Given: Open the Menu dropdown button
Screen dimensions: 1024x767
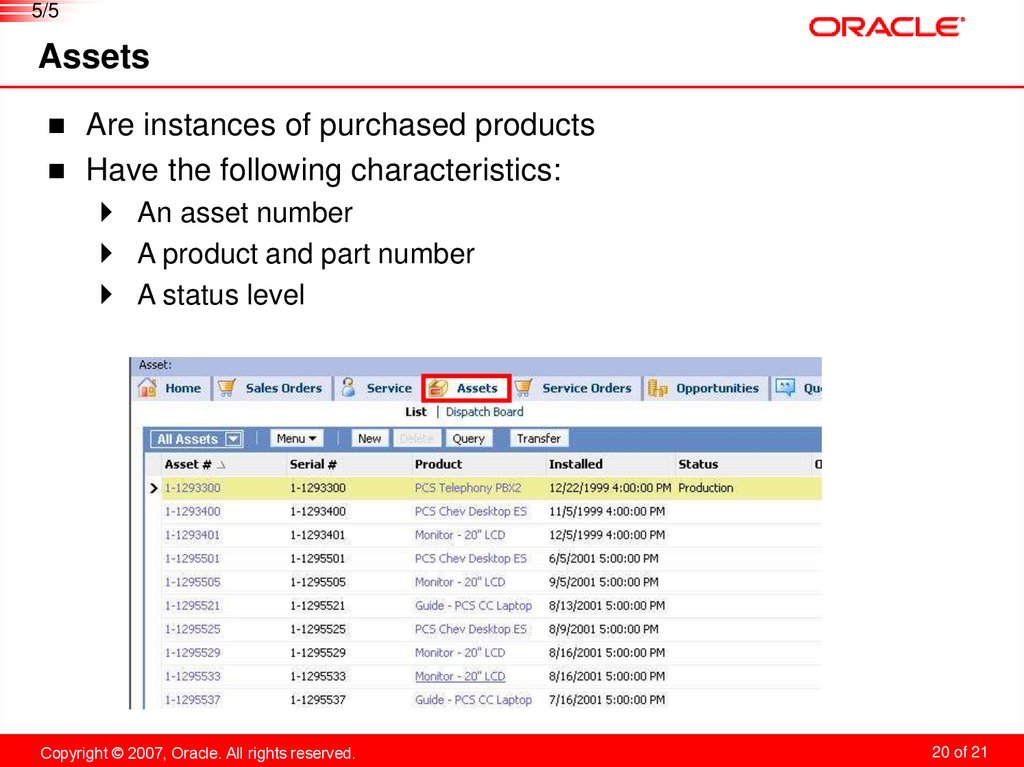Looking at the screenshot, I should 296,438.
